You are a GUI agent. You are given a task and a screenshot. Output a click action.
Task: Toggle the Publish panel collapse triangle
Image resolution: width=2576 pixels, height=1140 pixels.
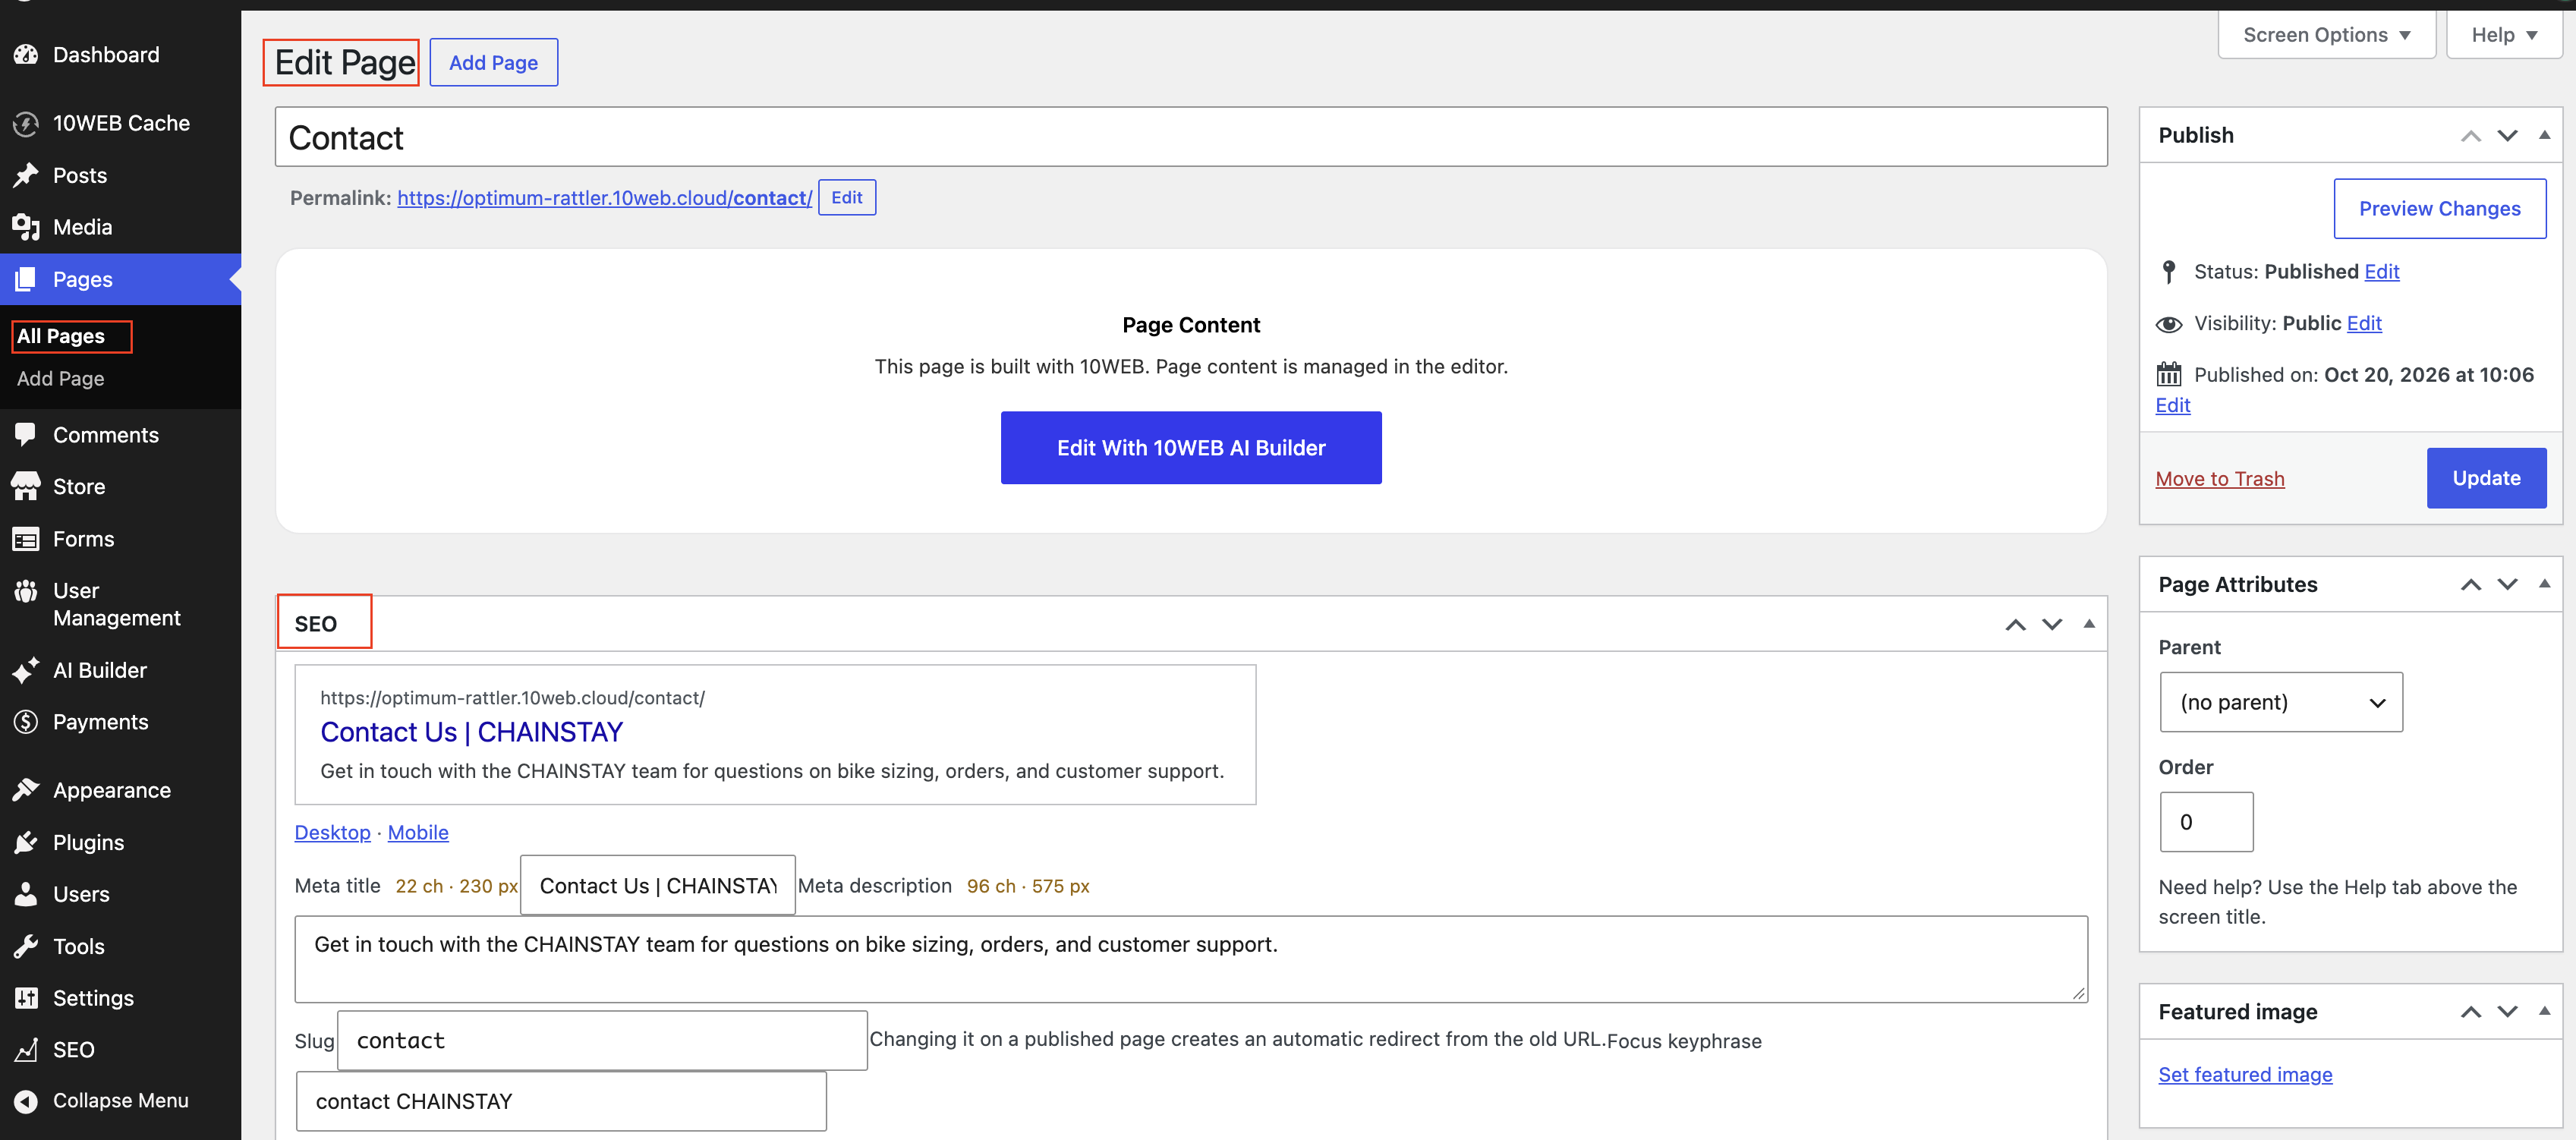[x=2544, y=135]
